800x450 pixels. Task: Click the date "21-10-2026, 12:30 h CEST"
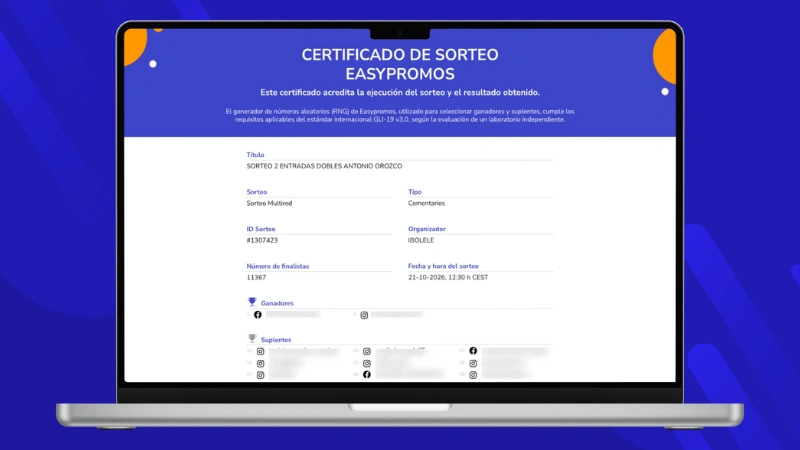coord(448,278)
